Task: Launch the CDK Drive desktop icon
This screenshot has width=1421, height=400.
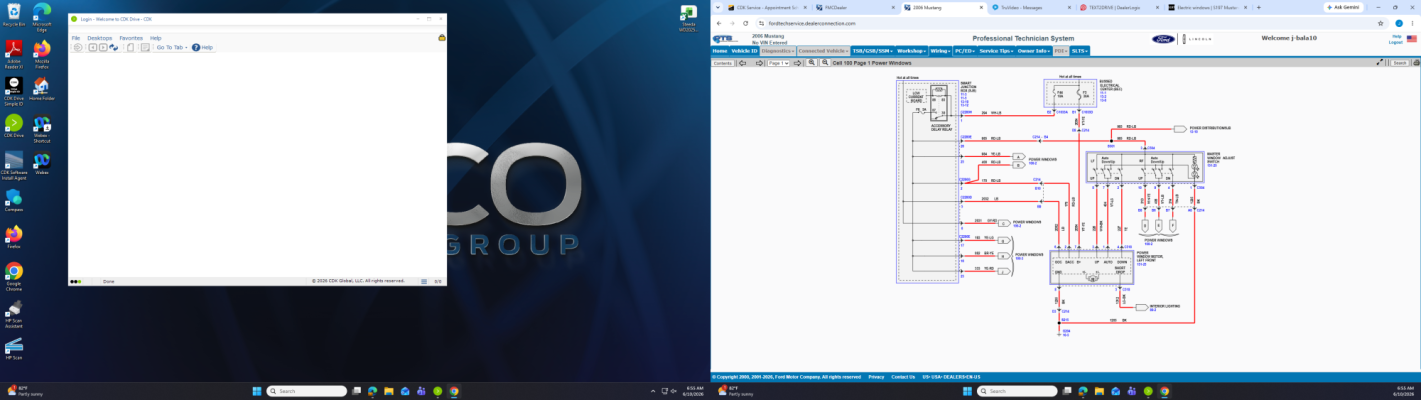Action: tap(14, 125)
